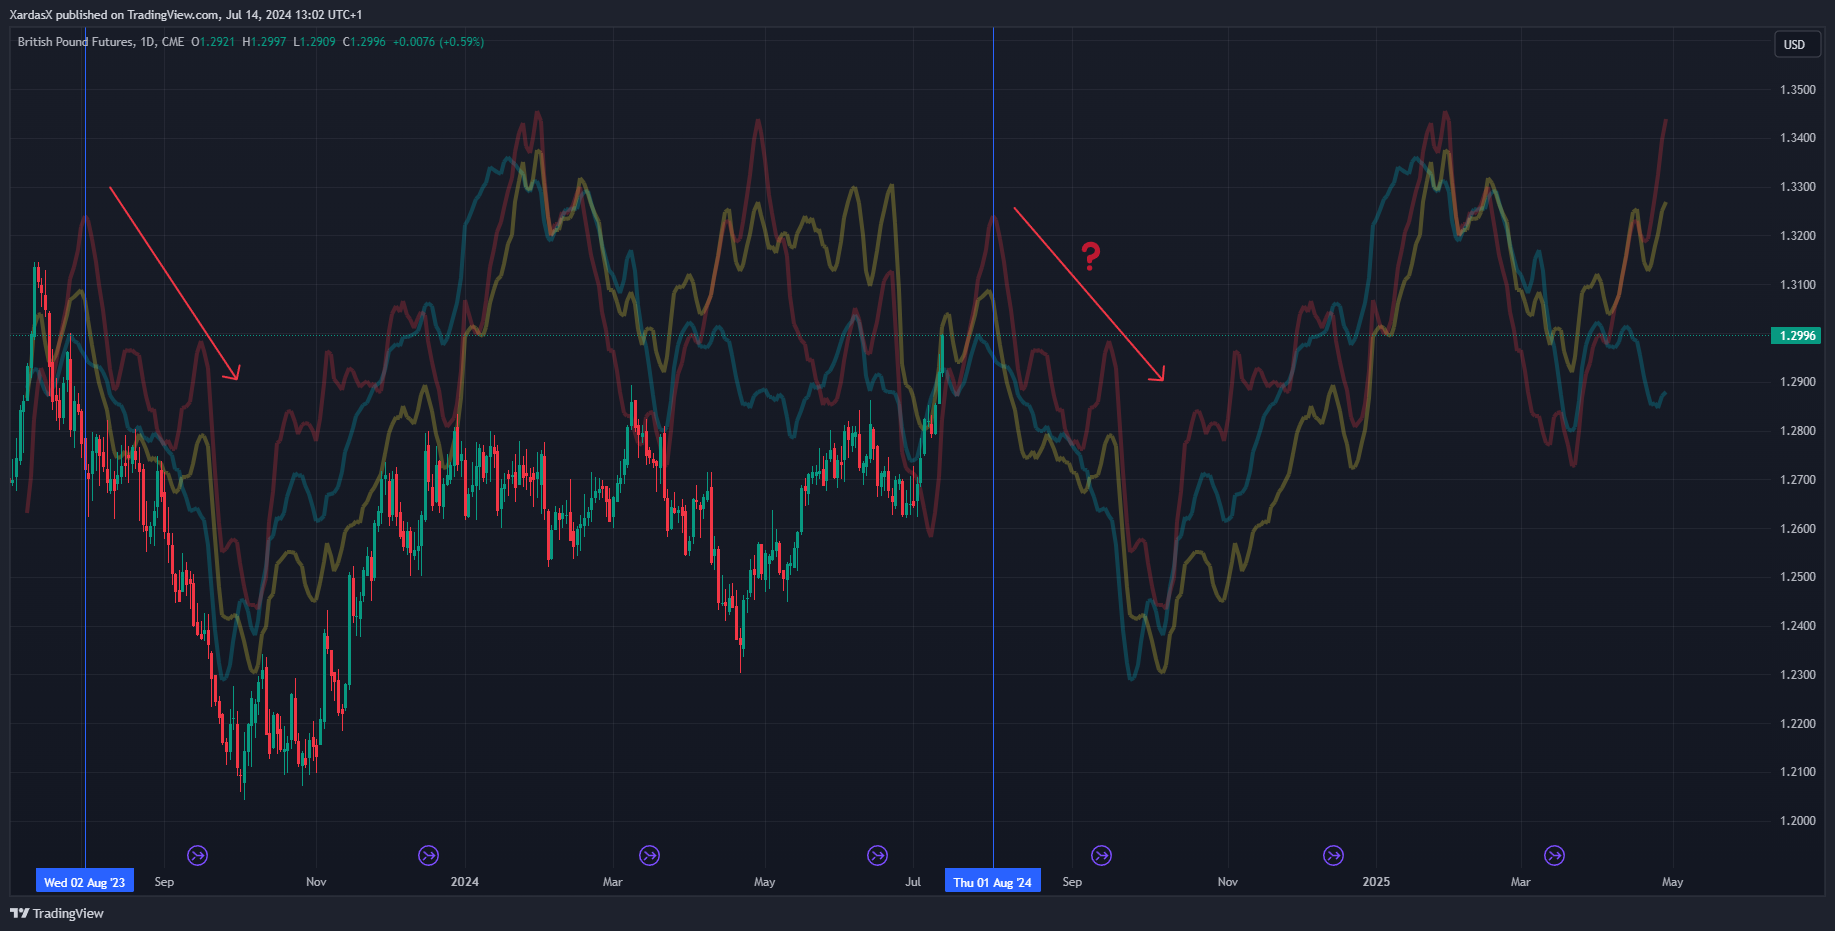Click contract roll icon just before 2024 label
Viewport: 1835px width, 931px height.
click(428, 855)
